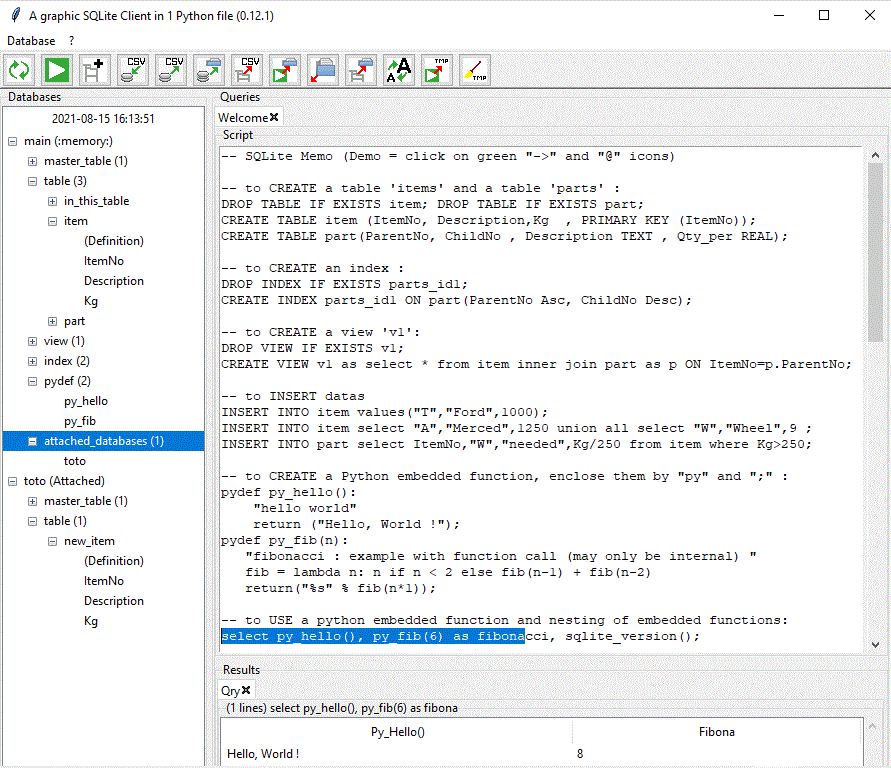Click the Py_Hello() column header

[398, 732]
